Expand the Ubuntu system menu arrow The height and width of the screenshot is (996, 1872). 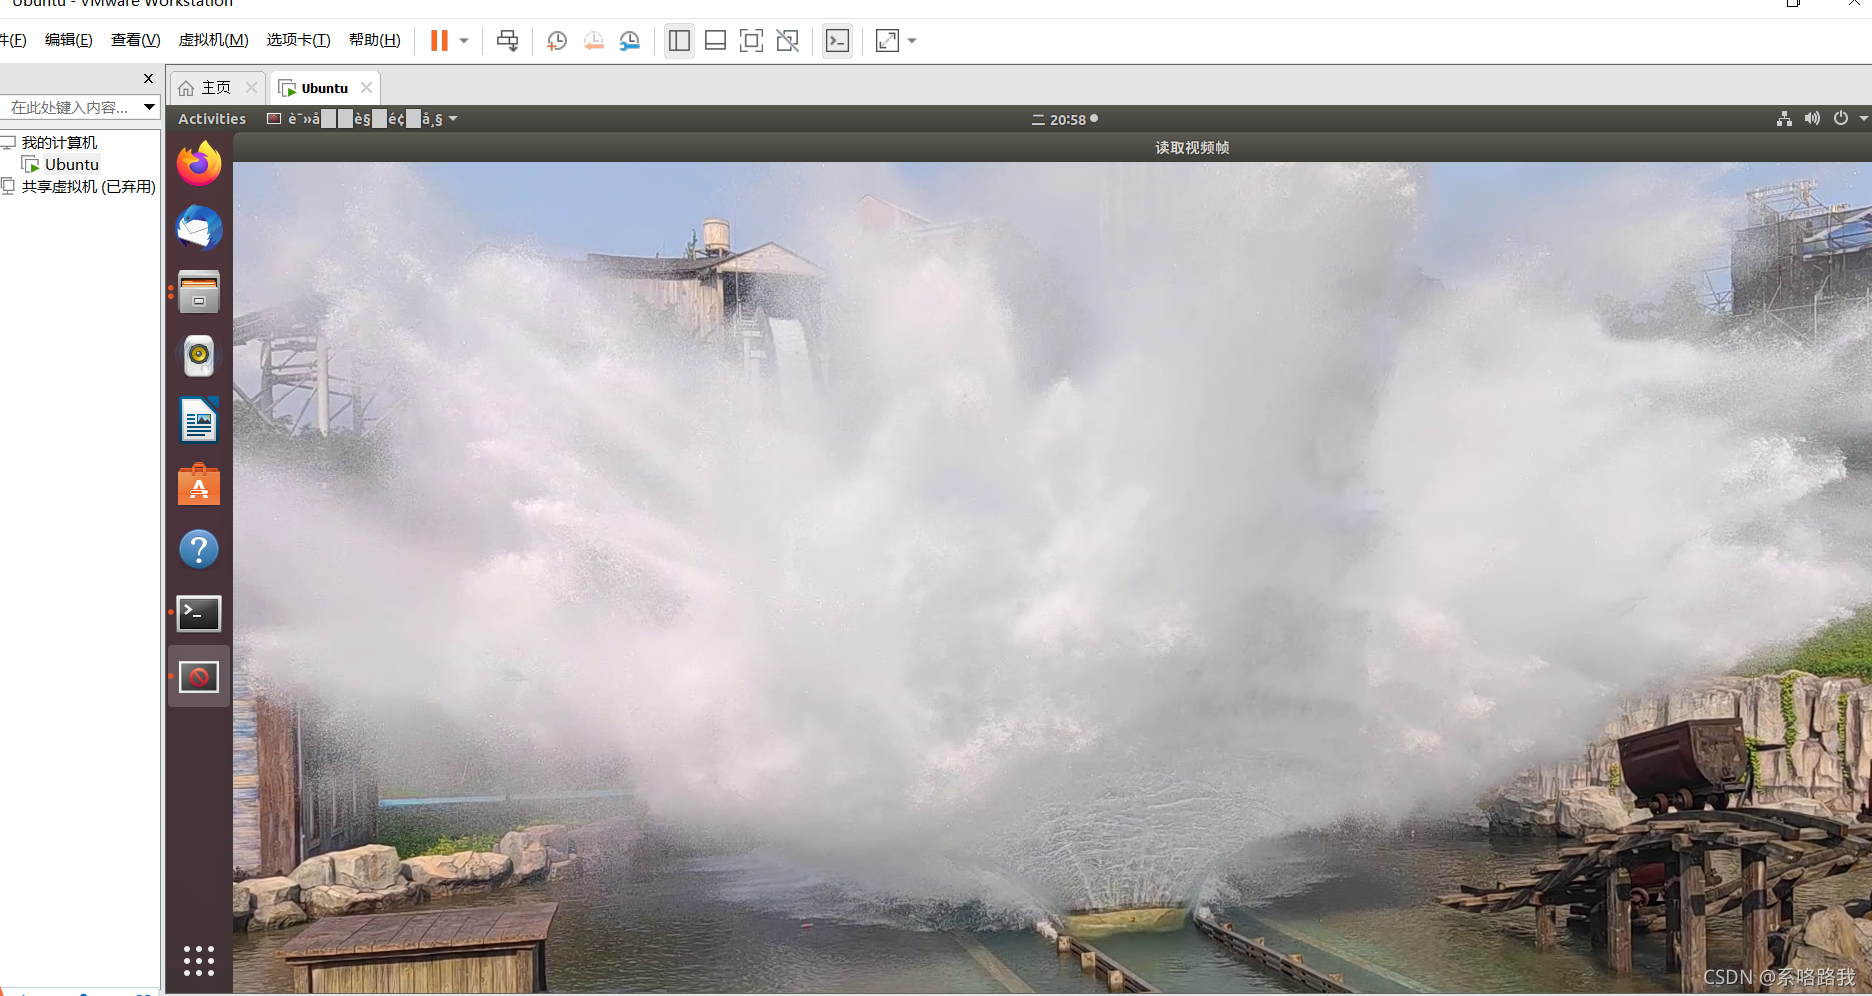pos(1864,119)
